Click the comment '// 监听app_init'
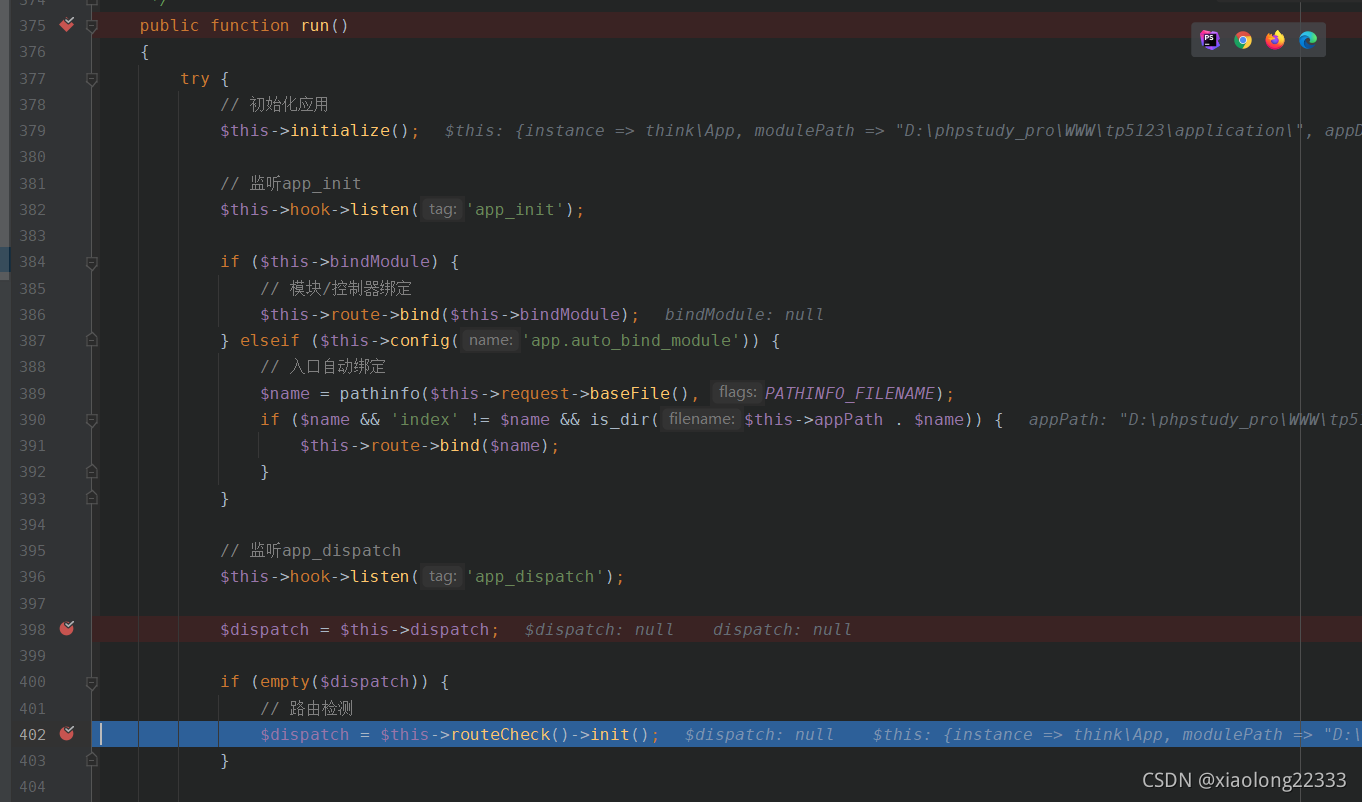 (x=291, y=183)
